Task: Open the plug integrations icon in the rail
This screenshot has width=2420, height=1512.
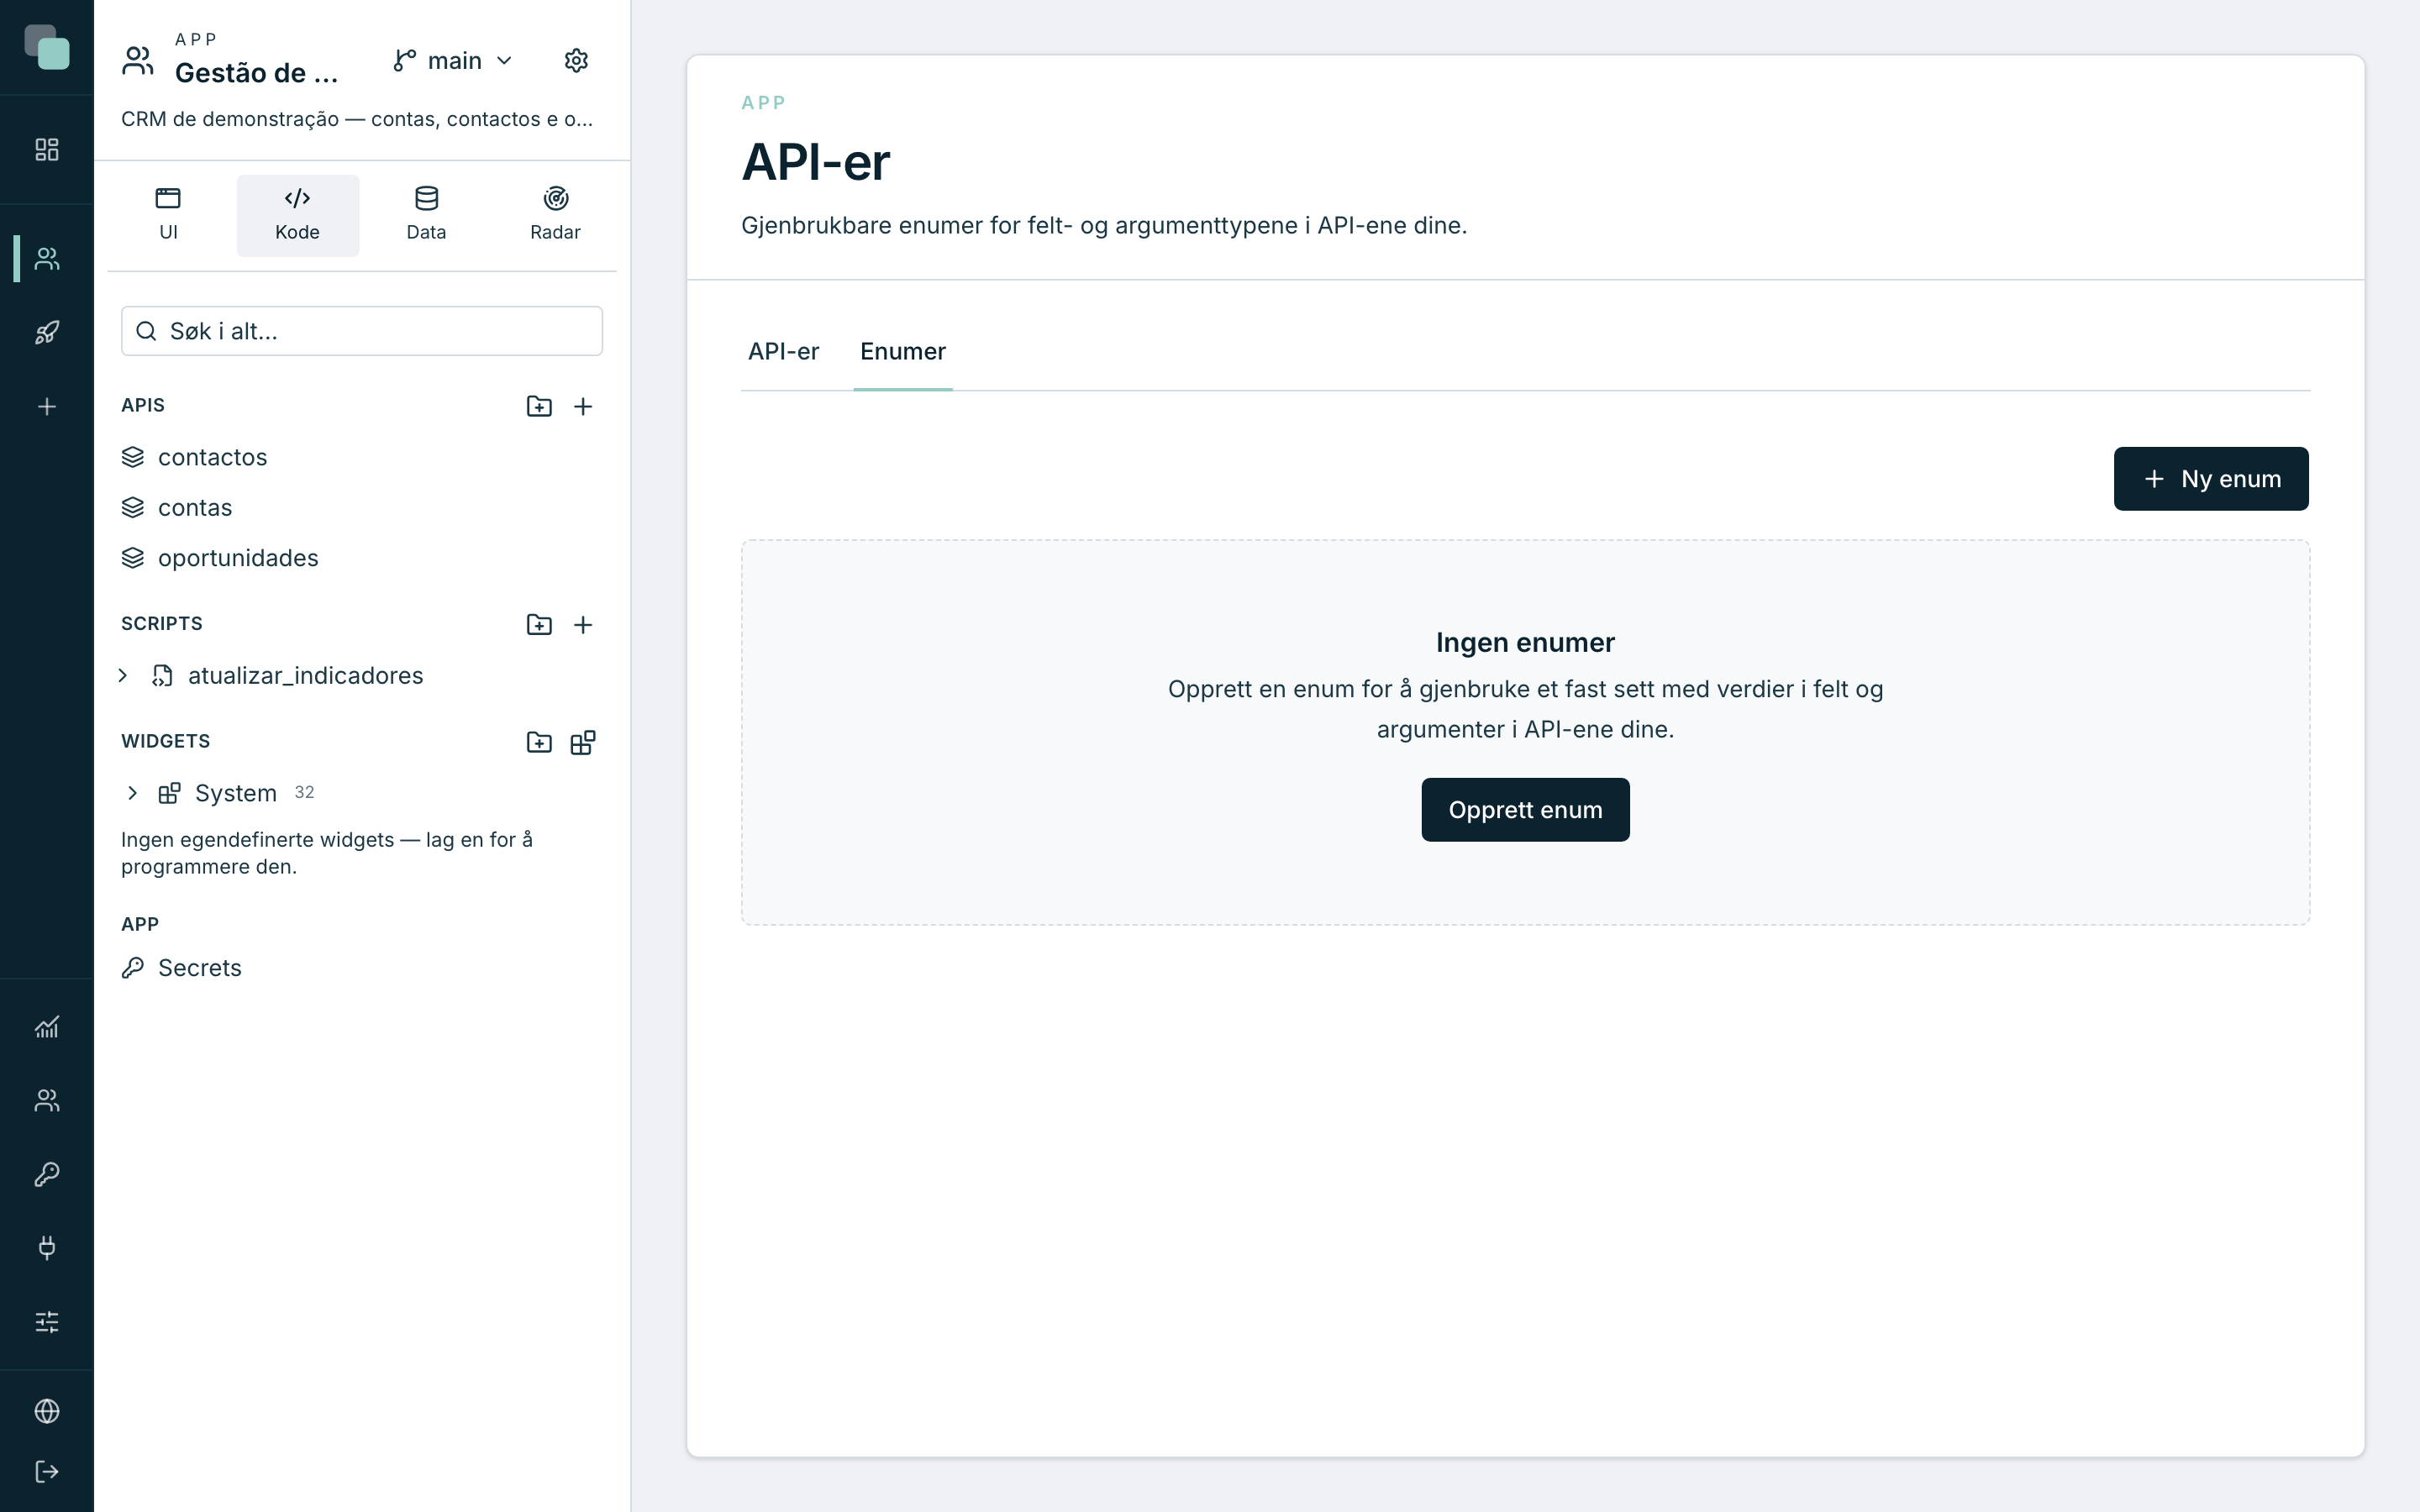Action: (x=47, y=1247)
